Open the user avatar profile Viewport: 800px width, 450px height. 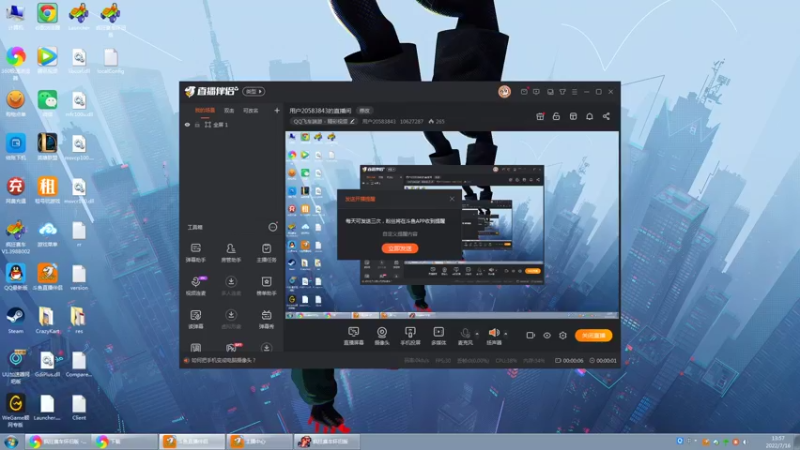504,91
